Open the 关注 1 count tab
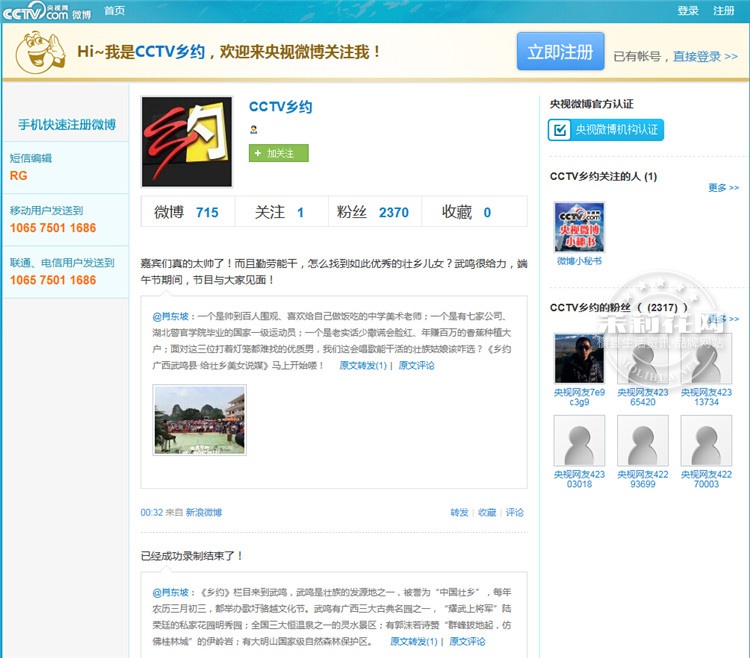This screenshot has width=750, height=658. point(281,212)
